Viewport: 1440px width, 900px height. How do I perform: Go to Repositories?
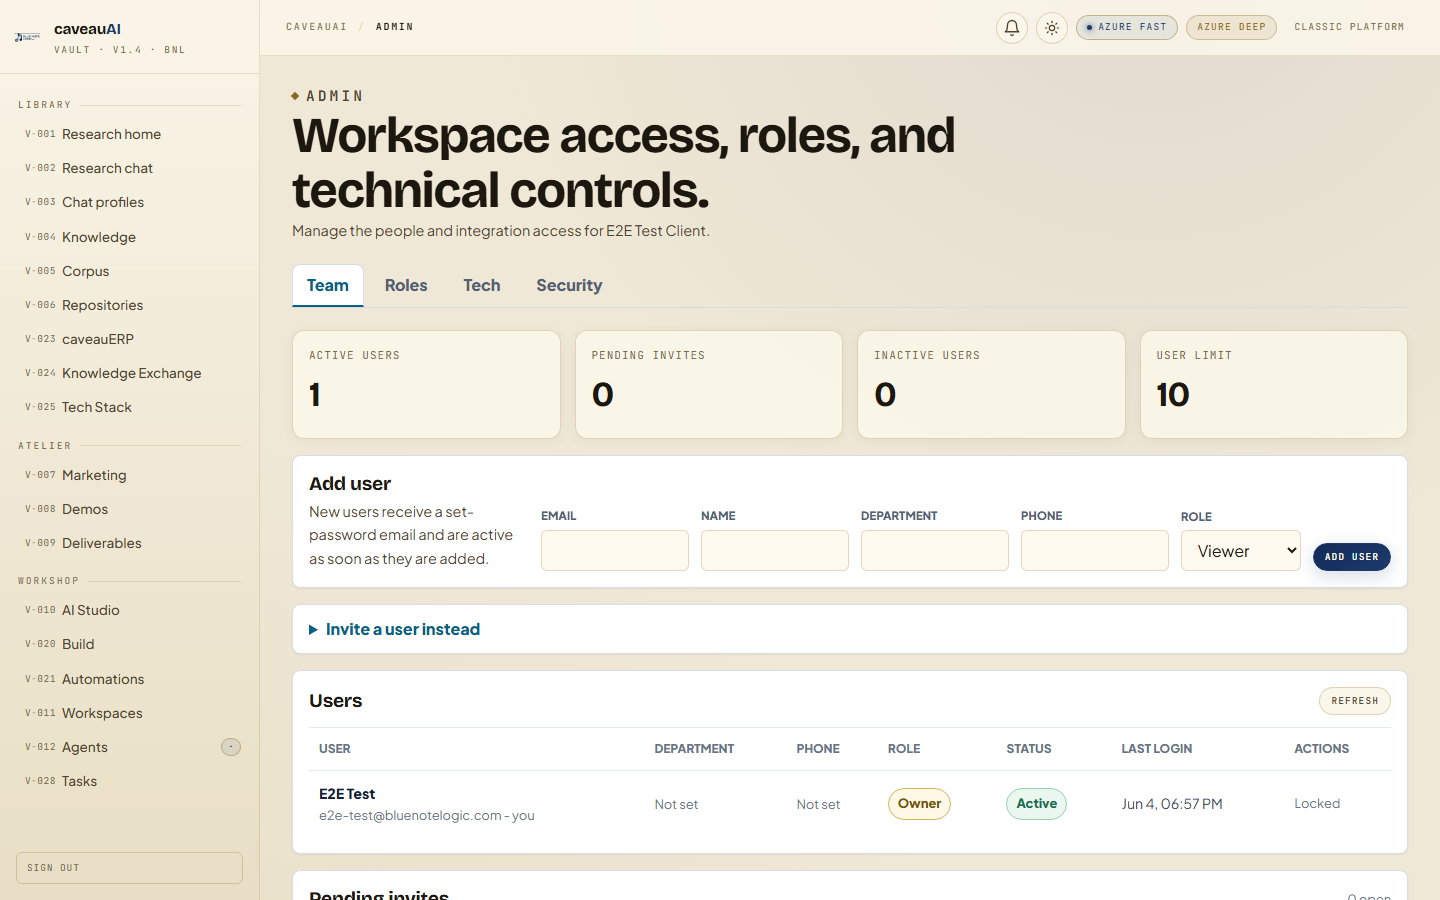129,305
